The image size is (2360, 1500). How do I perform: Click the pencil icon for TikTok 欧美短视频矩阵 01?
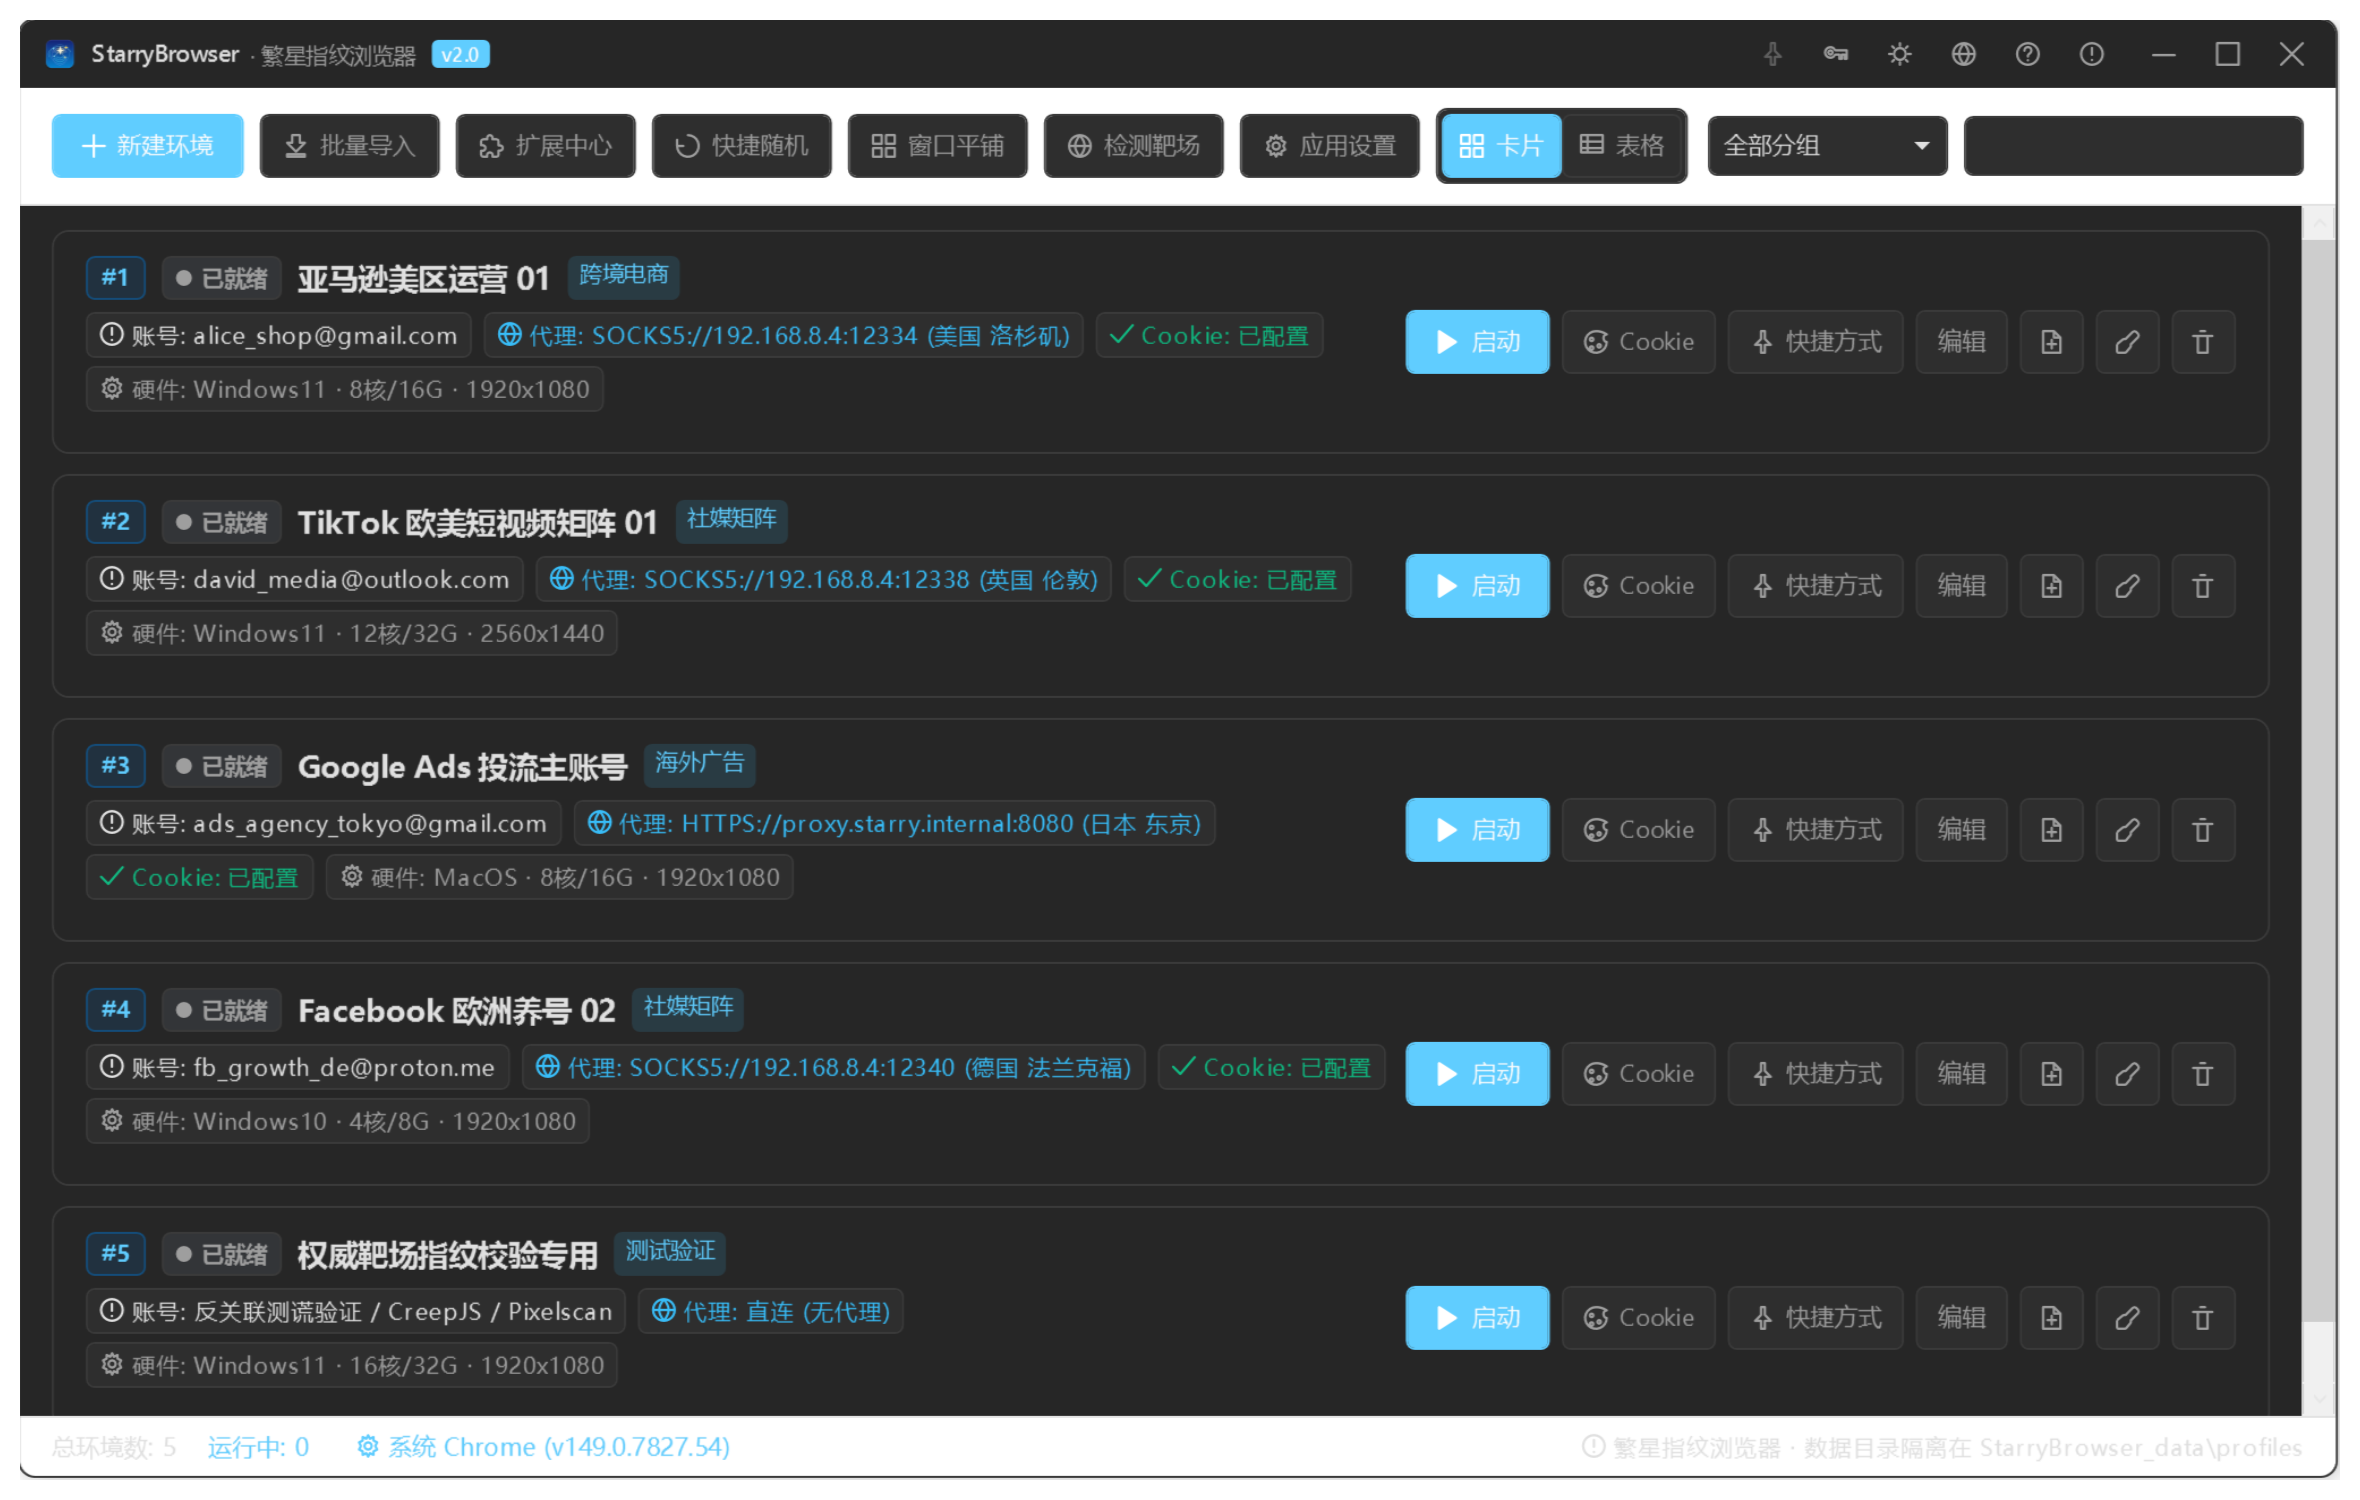pos(2127,586)
